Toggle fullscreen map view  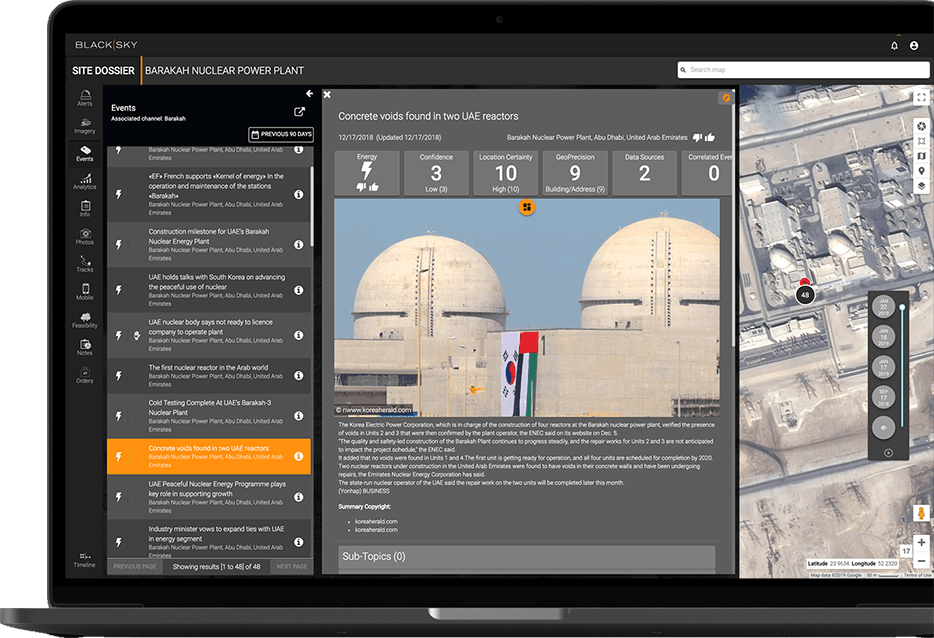[x=921, y=97]
